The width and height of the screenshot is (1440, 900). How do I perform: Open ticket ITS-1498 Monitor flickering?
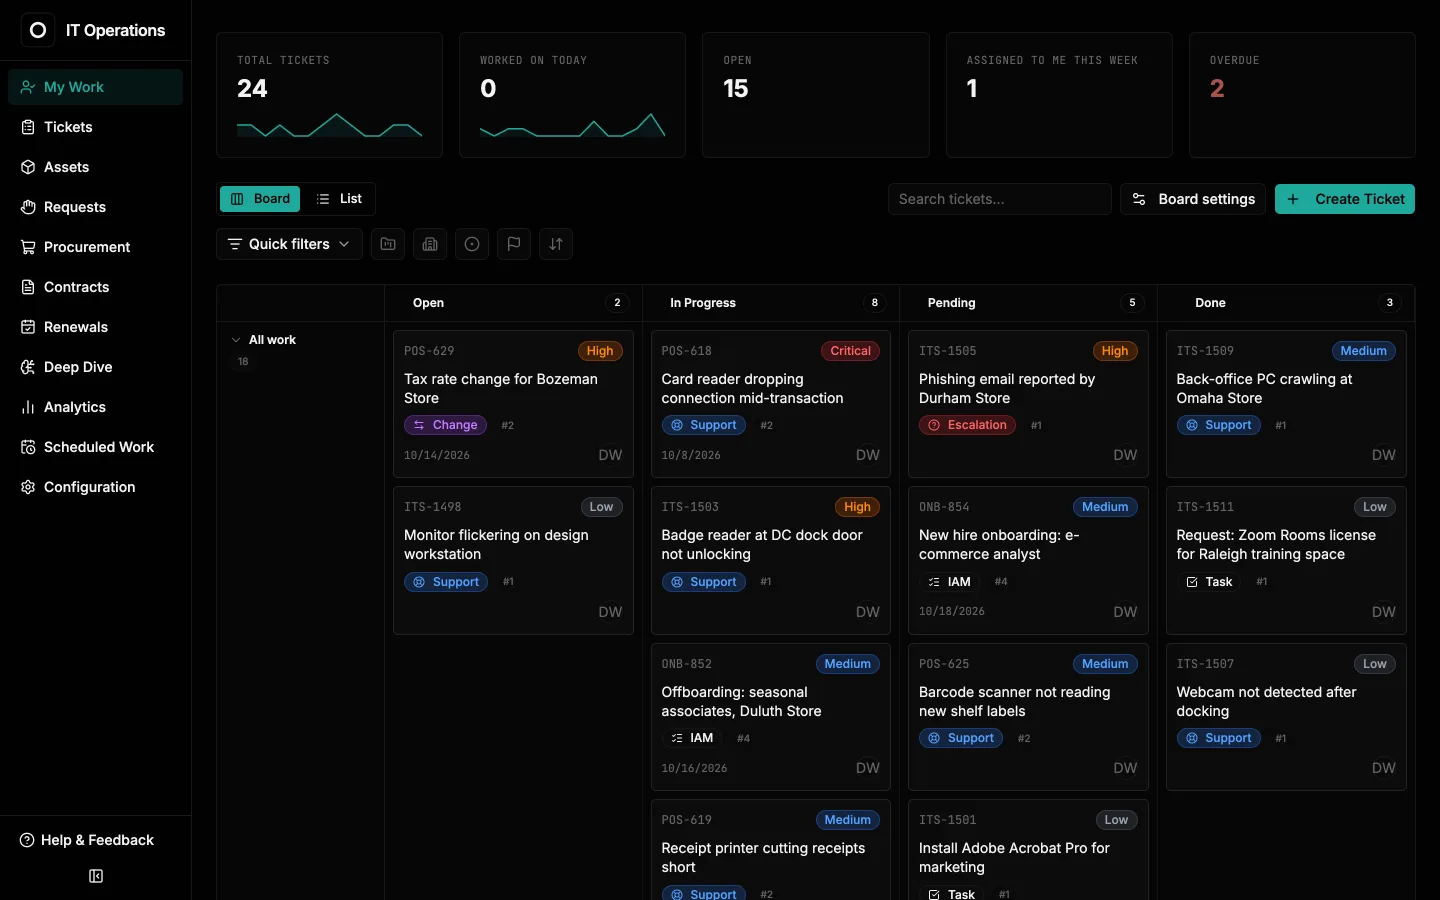click(x=513, y=560)
